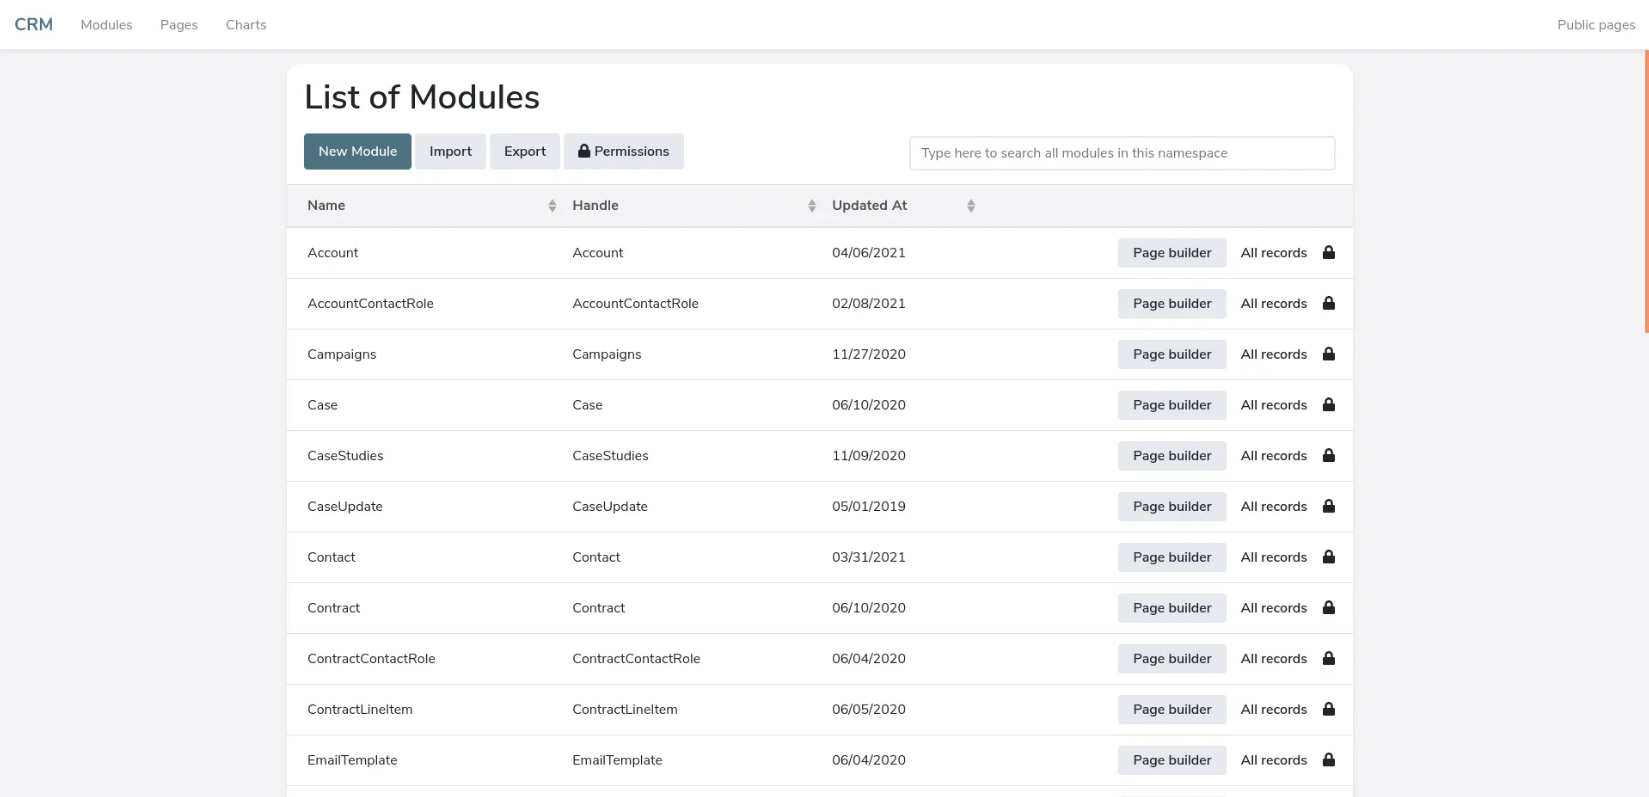Click lock icon in ContractLineItem row
The width and height of the screenshot is (1649, 797).
point(1329,709)
